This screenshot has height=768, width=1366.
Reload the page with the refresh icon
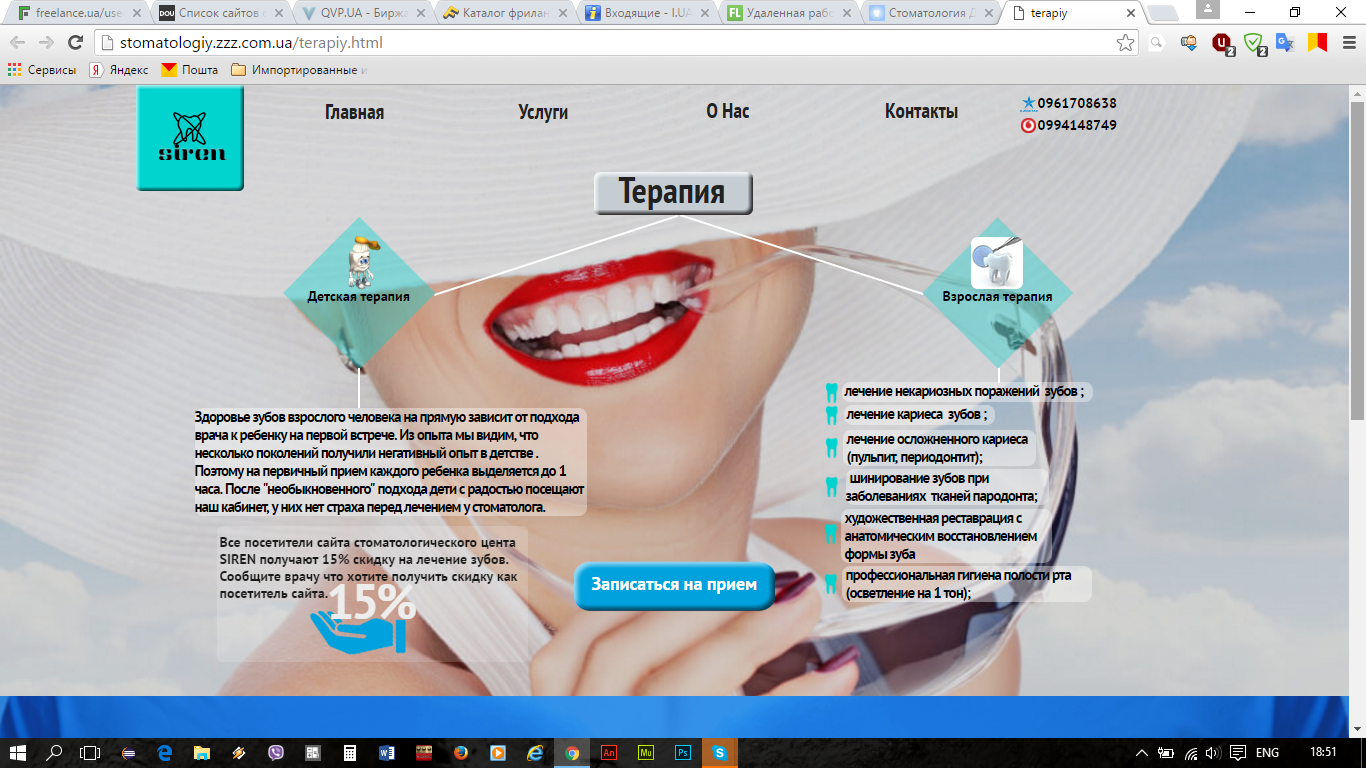75,43
